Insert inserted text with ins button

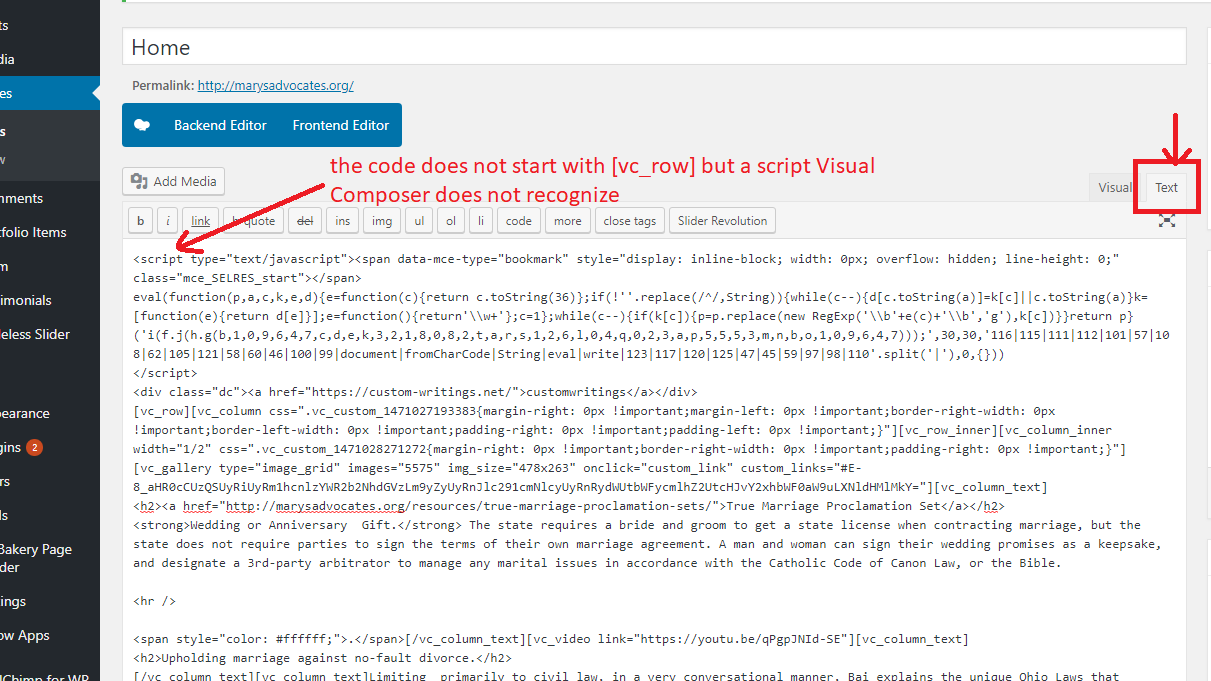[x=343, y=221]
